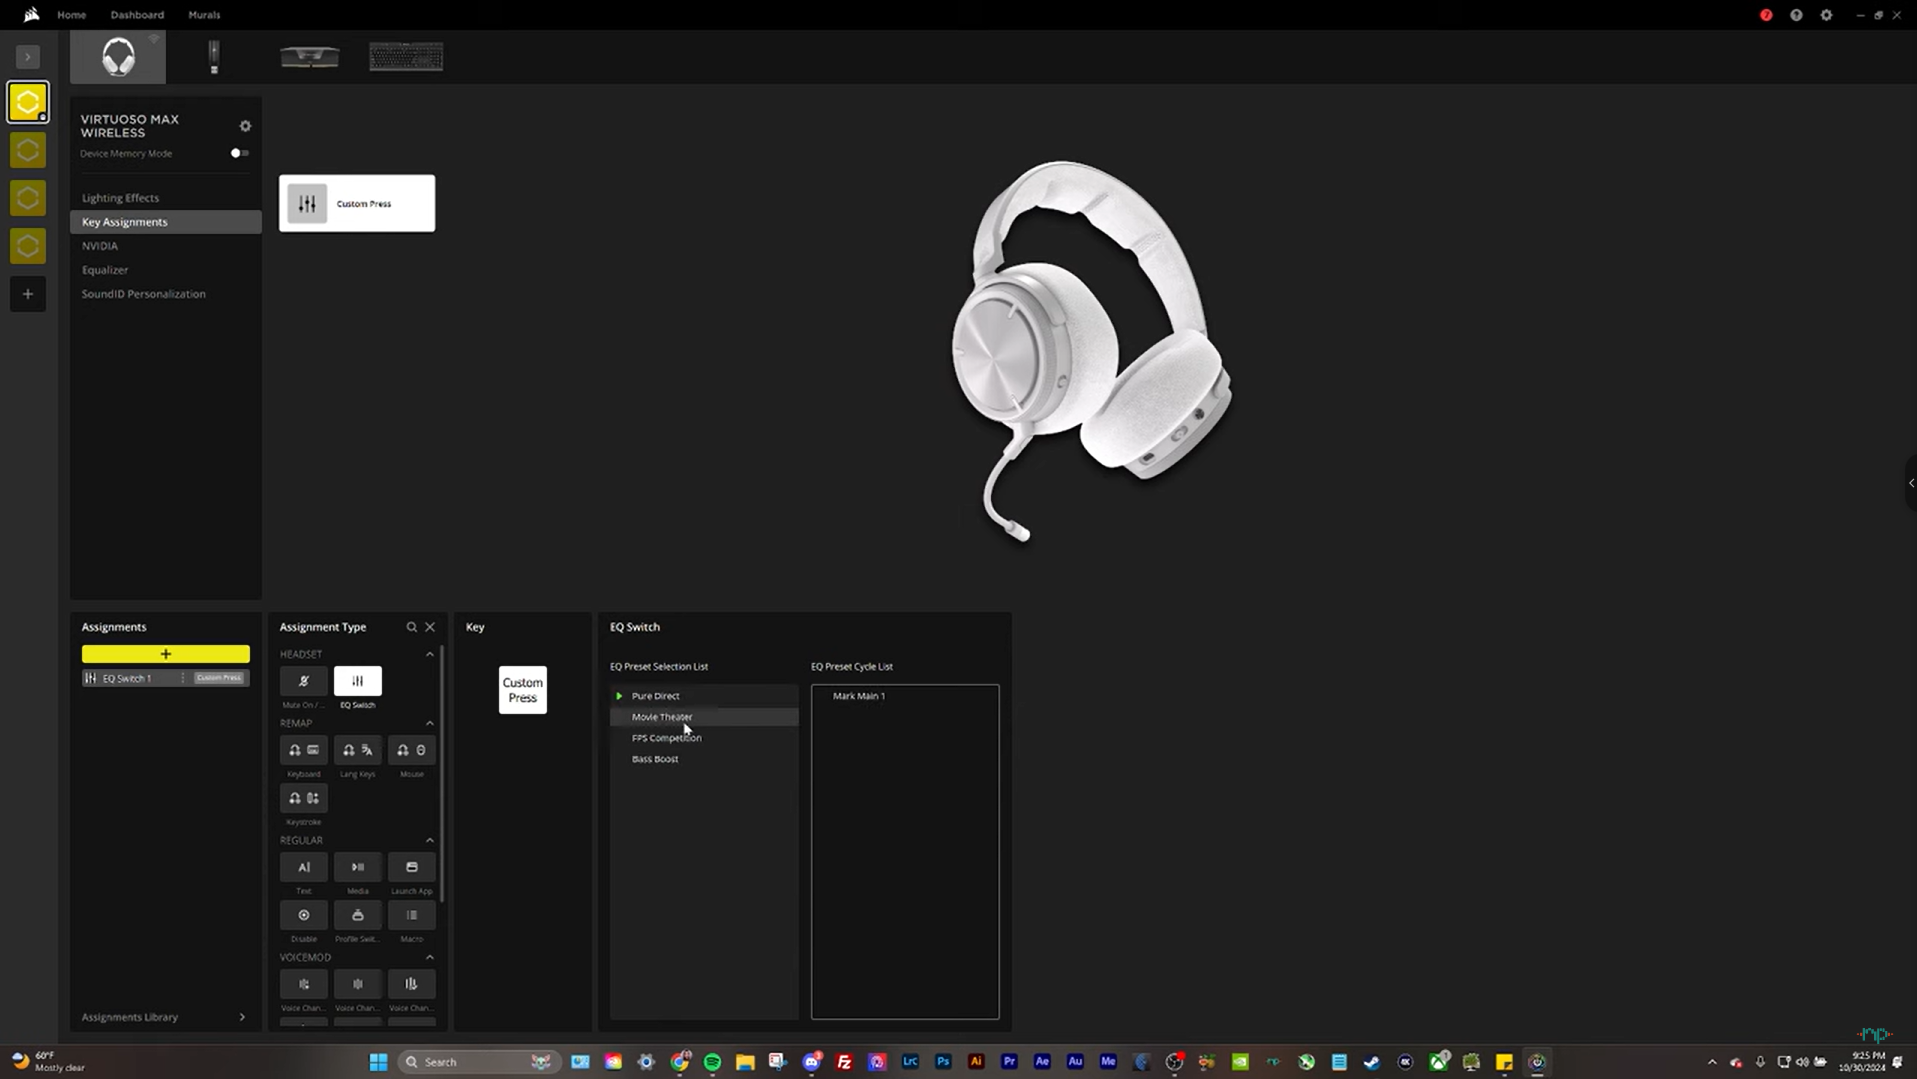The image size is (1917, 1079).
Task: Toggle Device Memory Mode switch
Action: (x=240, y=153)
